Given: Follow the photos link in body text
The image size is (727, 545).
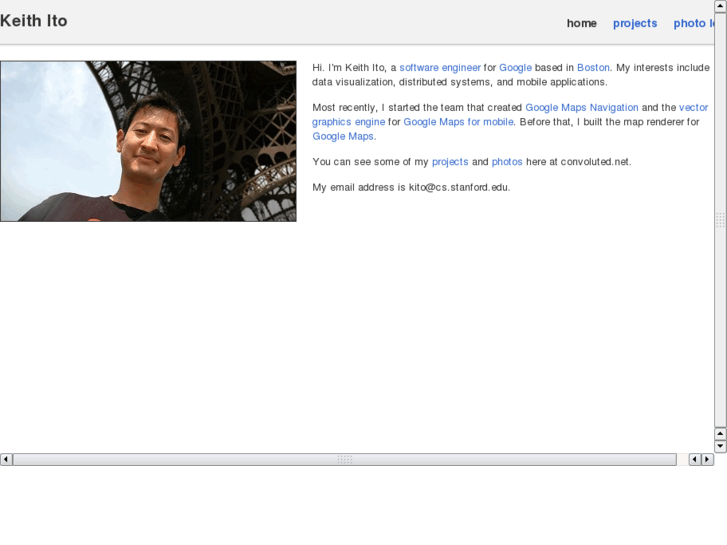Looking at the screenshot, I should (507, 162).
